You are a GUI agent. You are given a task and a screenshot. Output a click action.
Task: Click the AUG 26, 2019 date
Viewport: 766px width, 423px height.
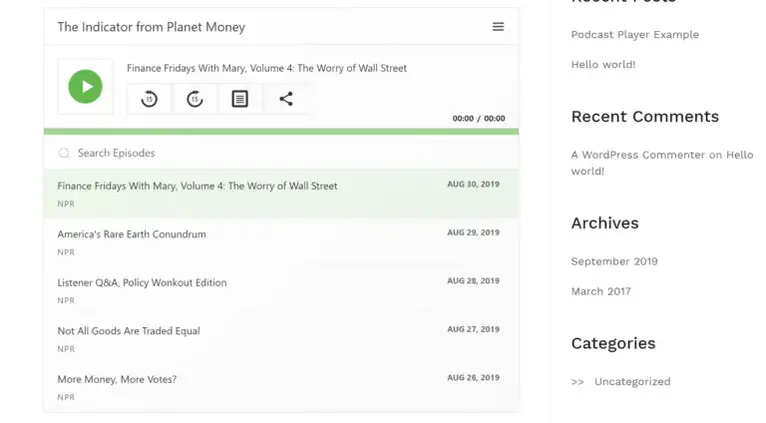point(473,378)
